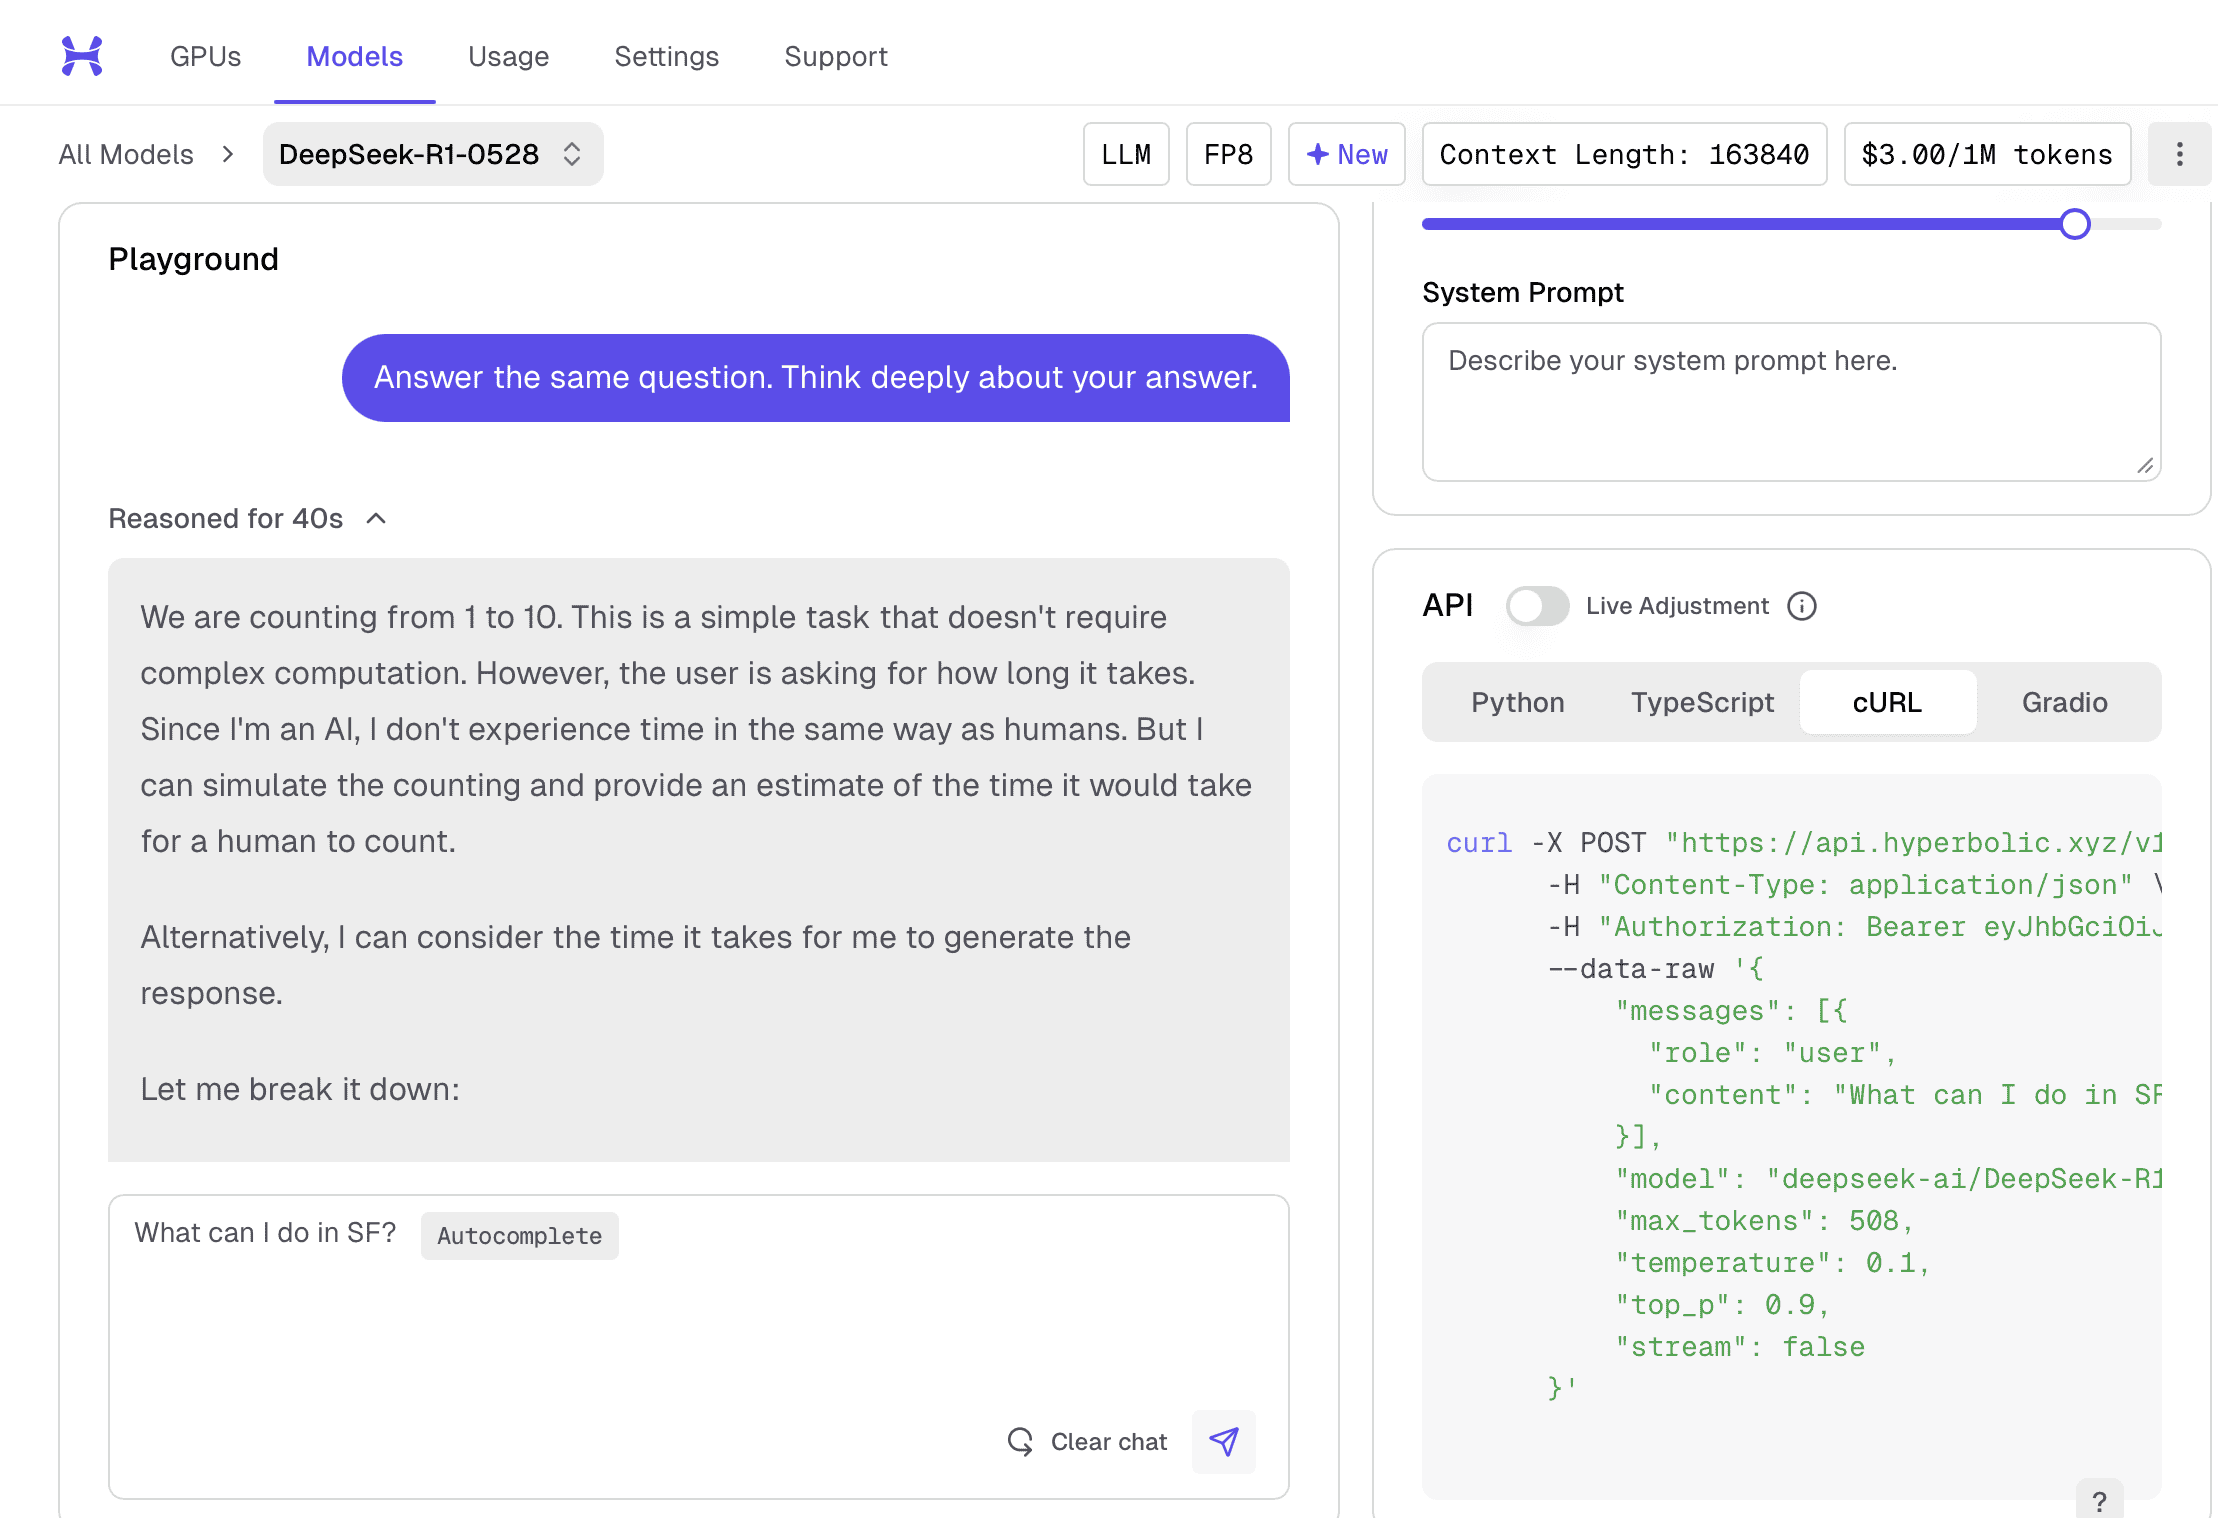Click the Clear chat refresh icon

pos(1020,1441)
